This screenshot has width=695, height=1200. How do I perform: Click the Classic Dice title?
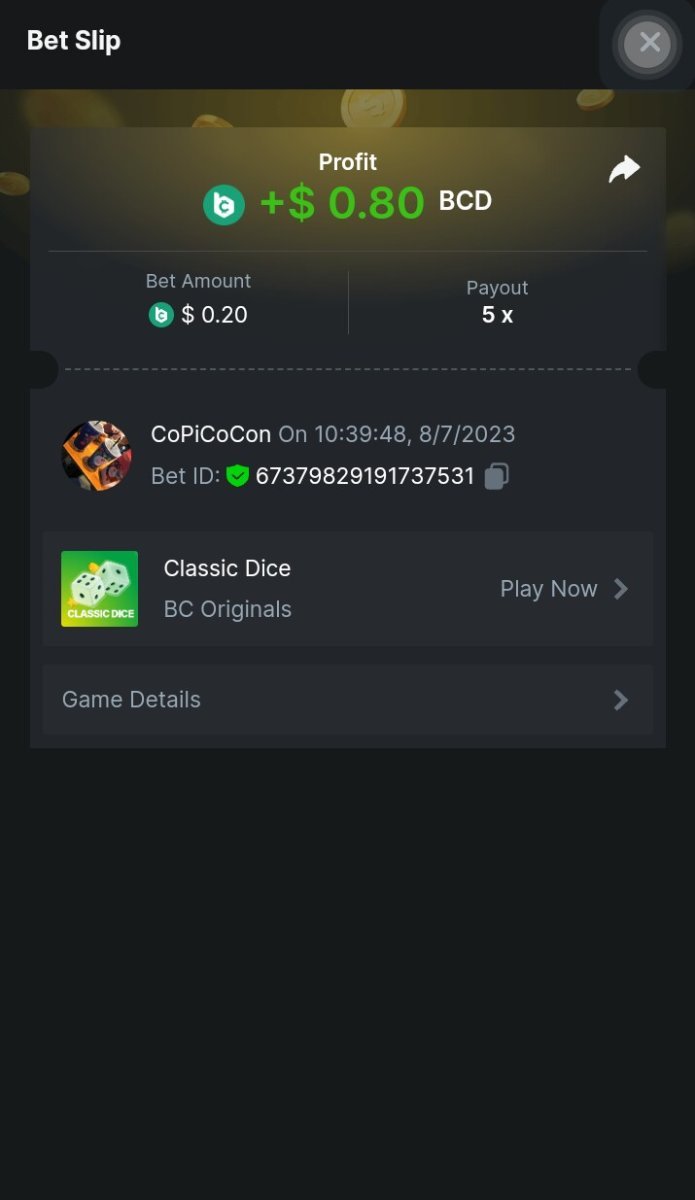point(227,568)
